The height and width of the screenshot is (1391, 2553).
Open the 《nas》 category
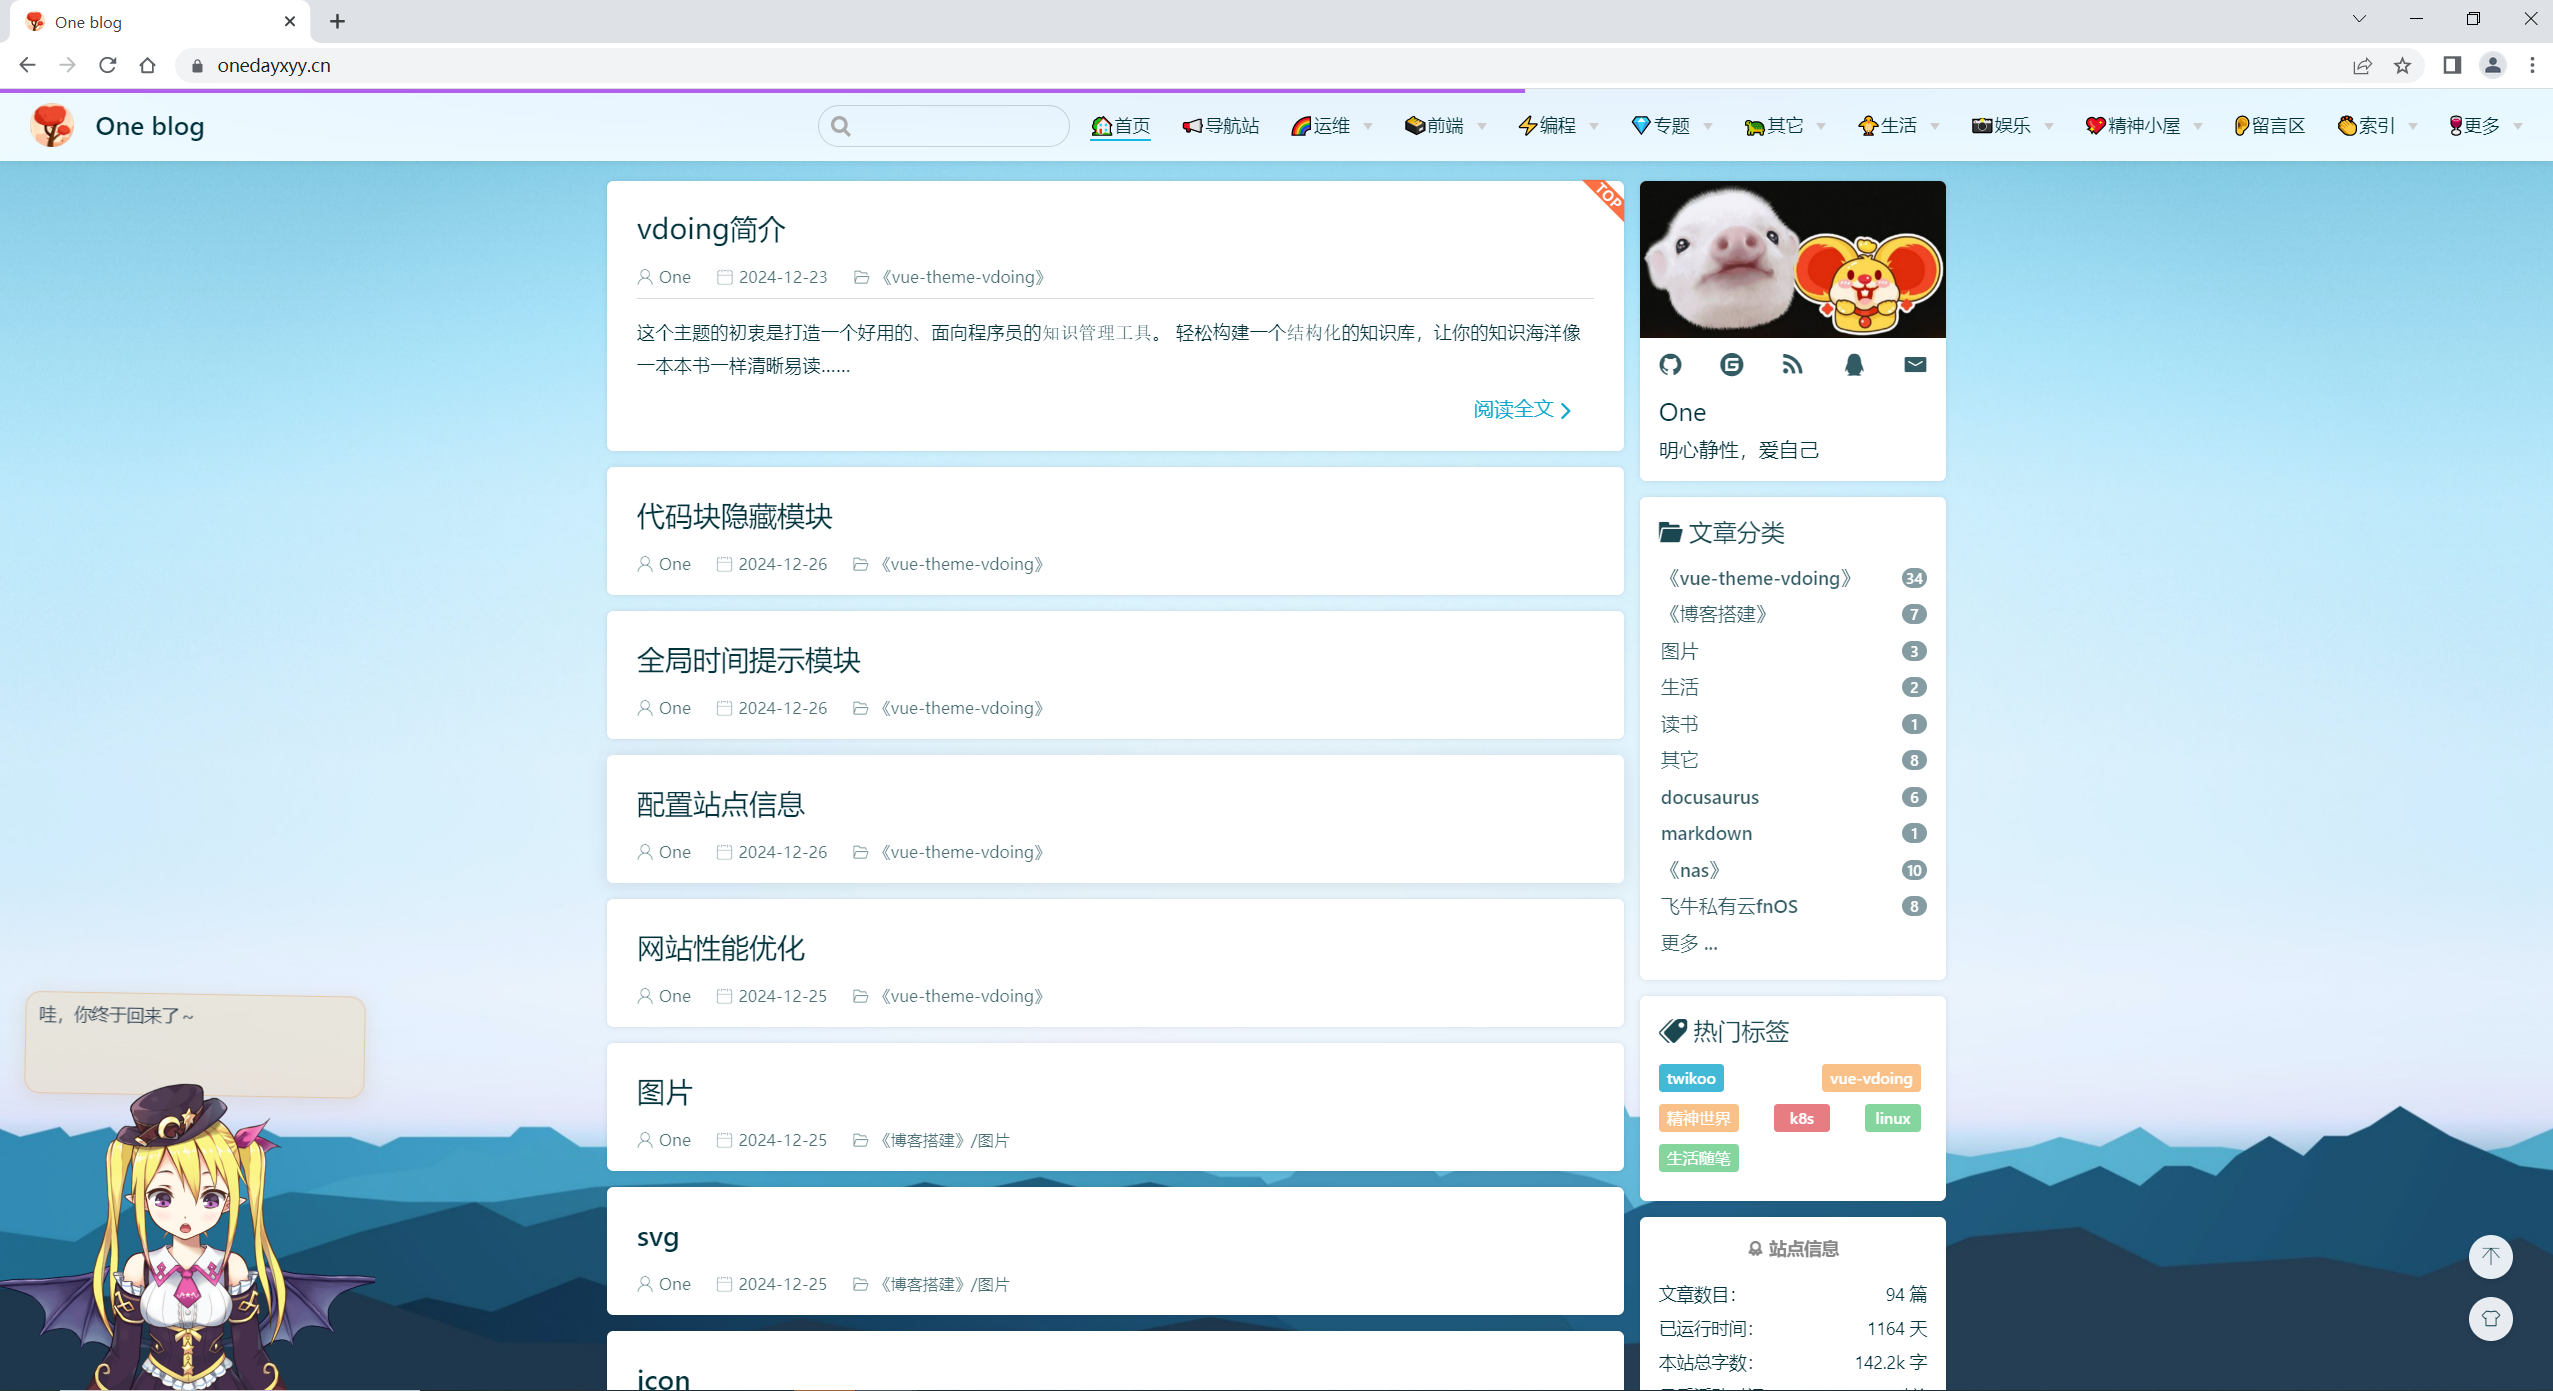[x=1792, y=870]
